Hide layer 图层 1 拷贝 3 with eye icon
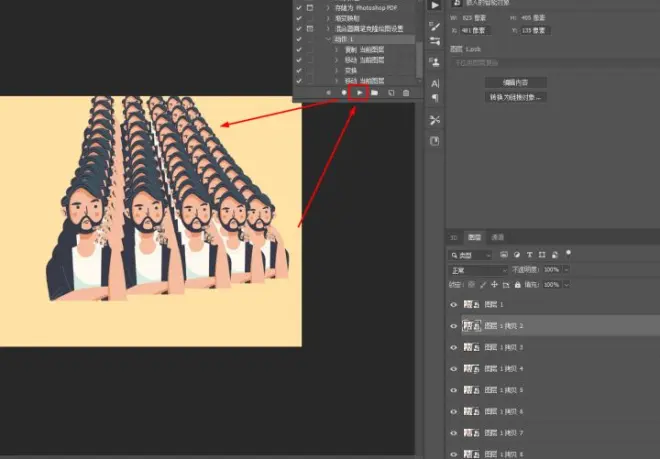Image resolution: width=660 pixels, height=459 pixels. (x=453, y=347)
